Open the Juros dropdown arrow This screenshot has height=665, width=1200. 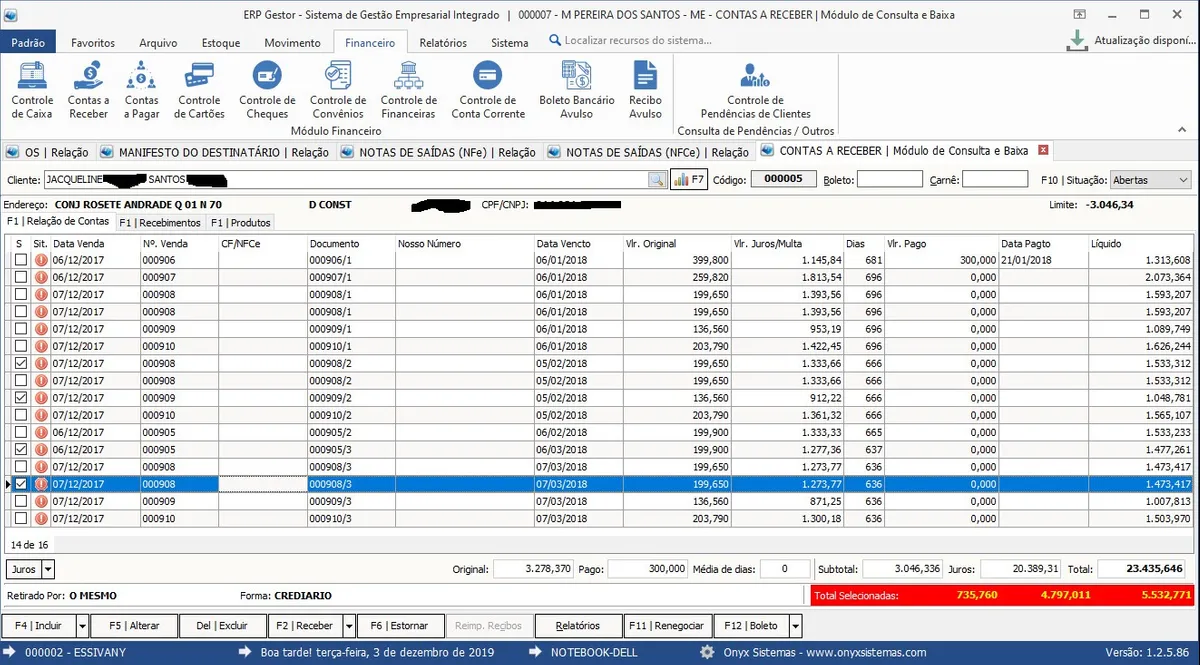[x=48, y=569]
